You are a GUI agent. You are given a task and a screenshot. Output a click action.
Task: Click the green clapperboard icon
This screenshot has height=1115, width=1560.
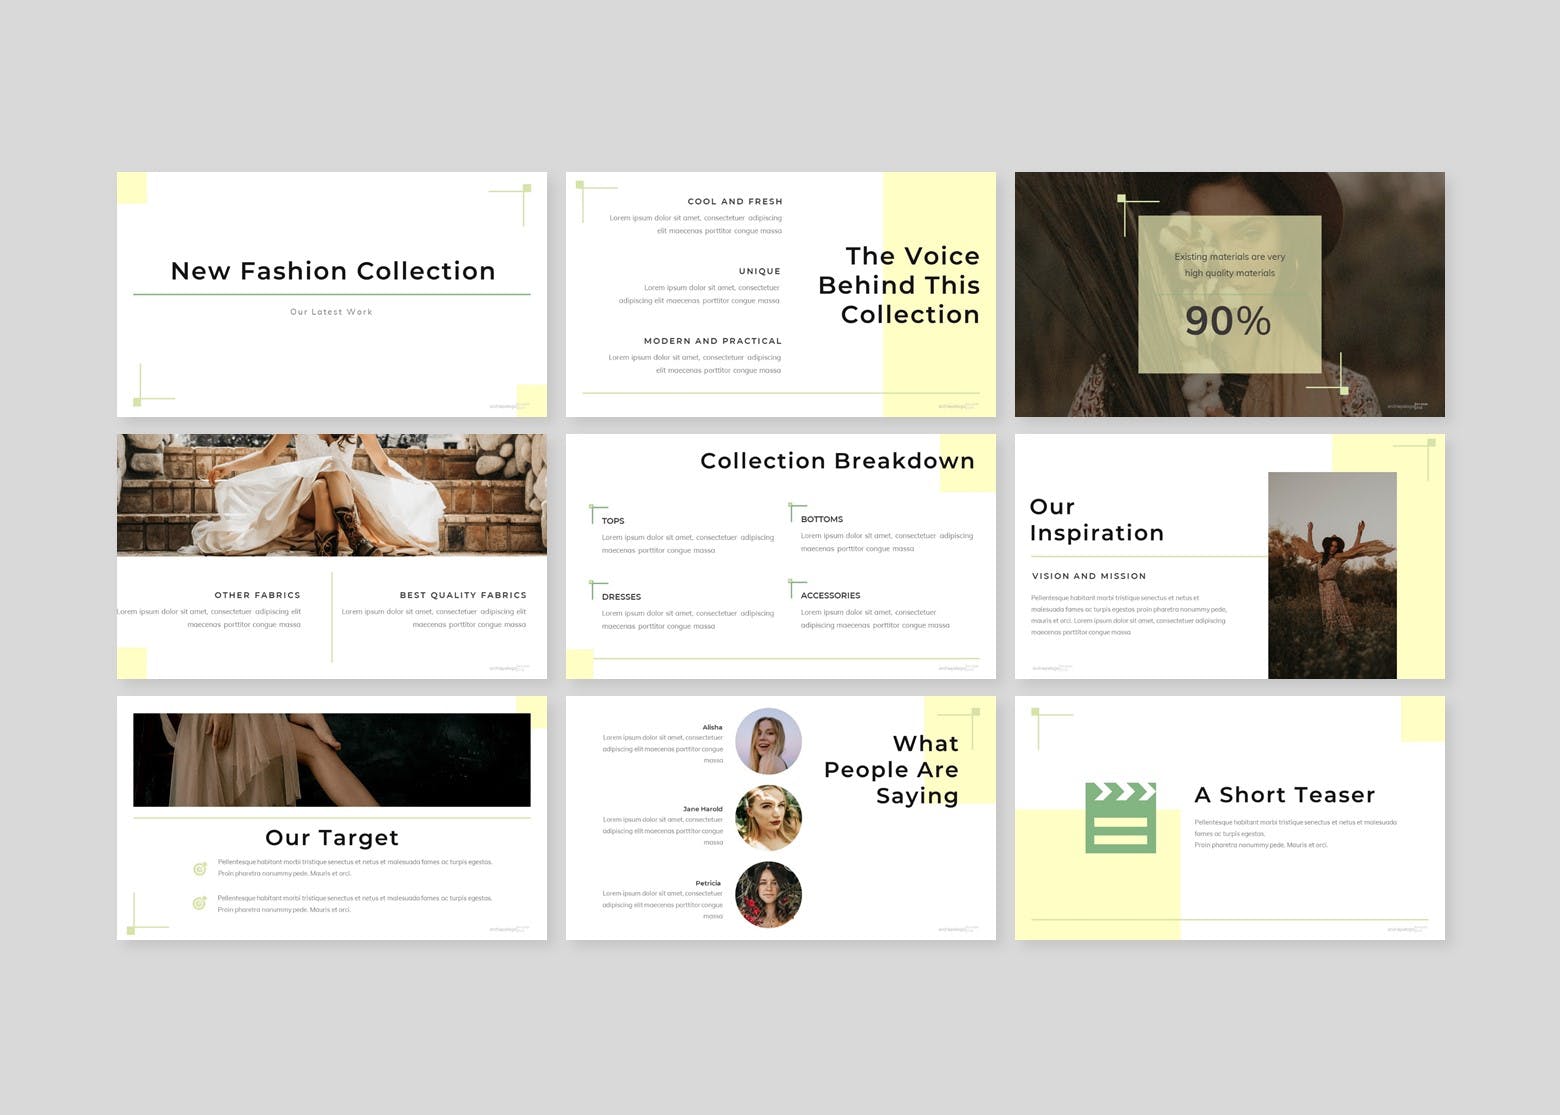pos(1120,817)
